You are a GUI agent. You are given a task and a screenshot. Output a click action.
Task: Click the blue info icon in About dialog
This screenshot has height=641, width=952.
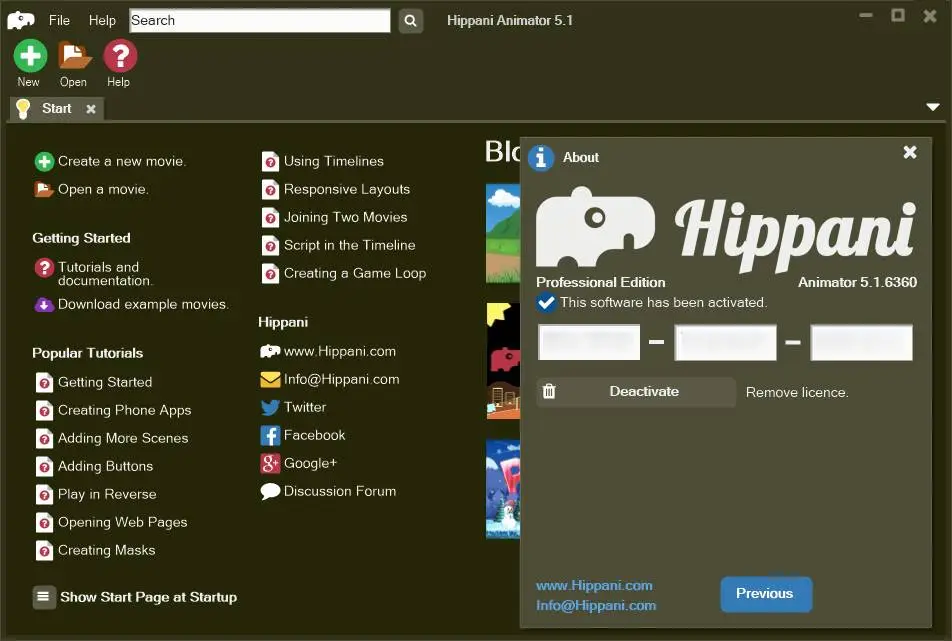pyautogui.click(x=541, y=158)
